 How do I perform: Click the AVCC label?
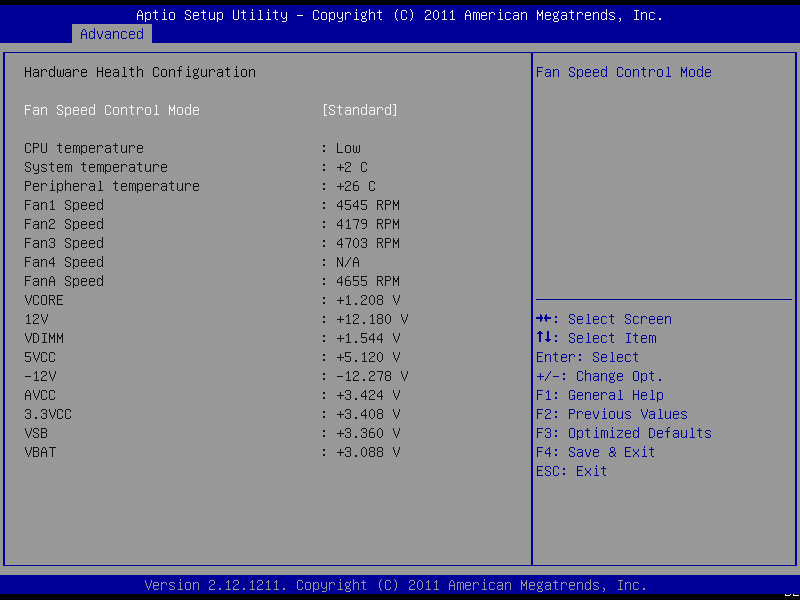click(x=40, y=395)
